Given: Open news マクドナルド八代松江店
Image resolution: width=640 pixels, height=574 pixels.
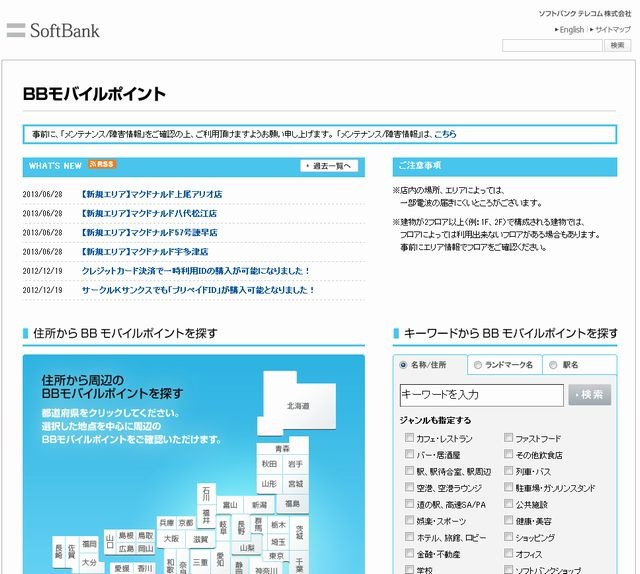Looking at the screenshot, I should point(149,214).
